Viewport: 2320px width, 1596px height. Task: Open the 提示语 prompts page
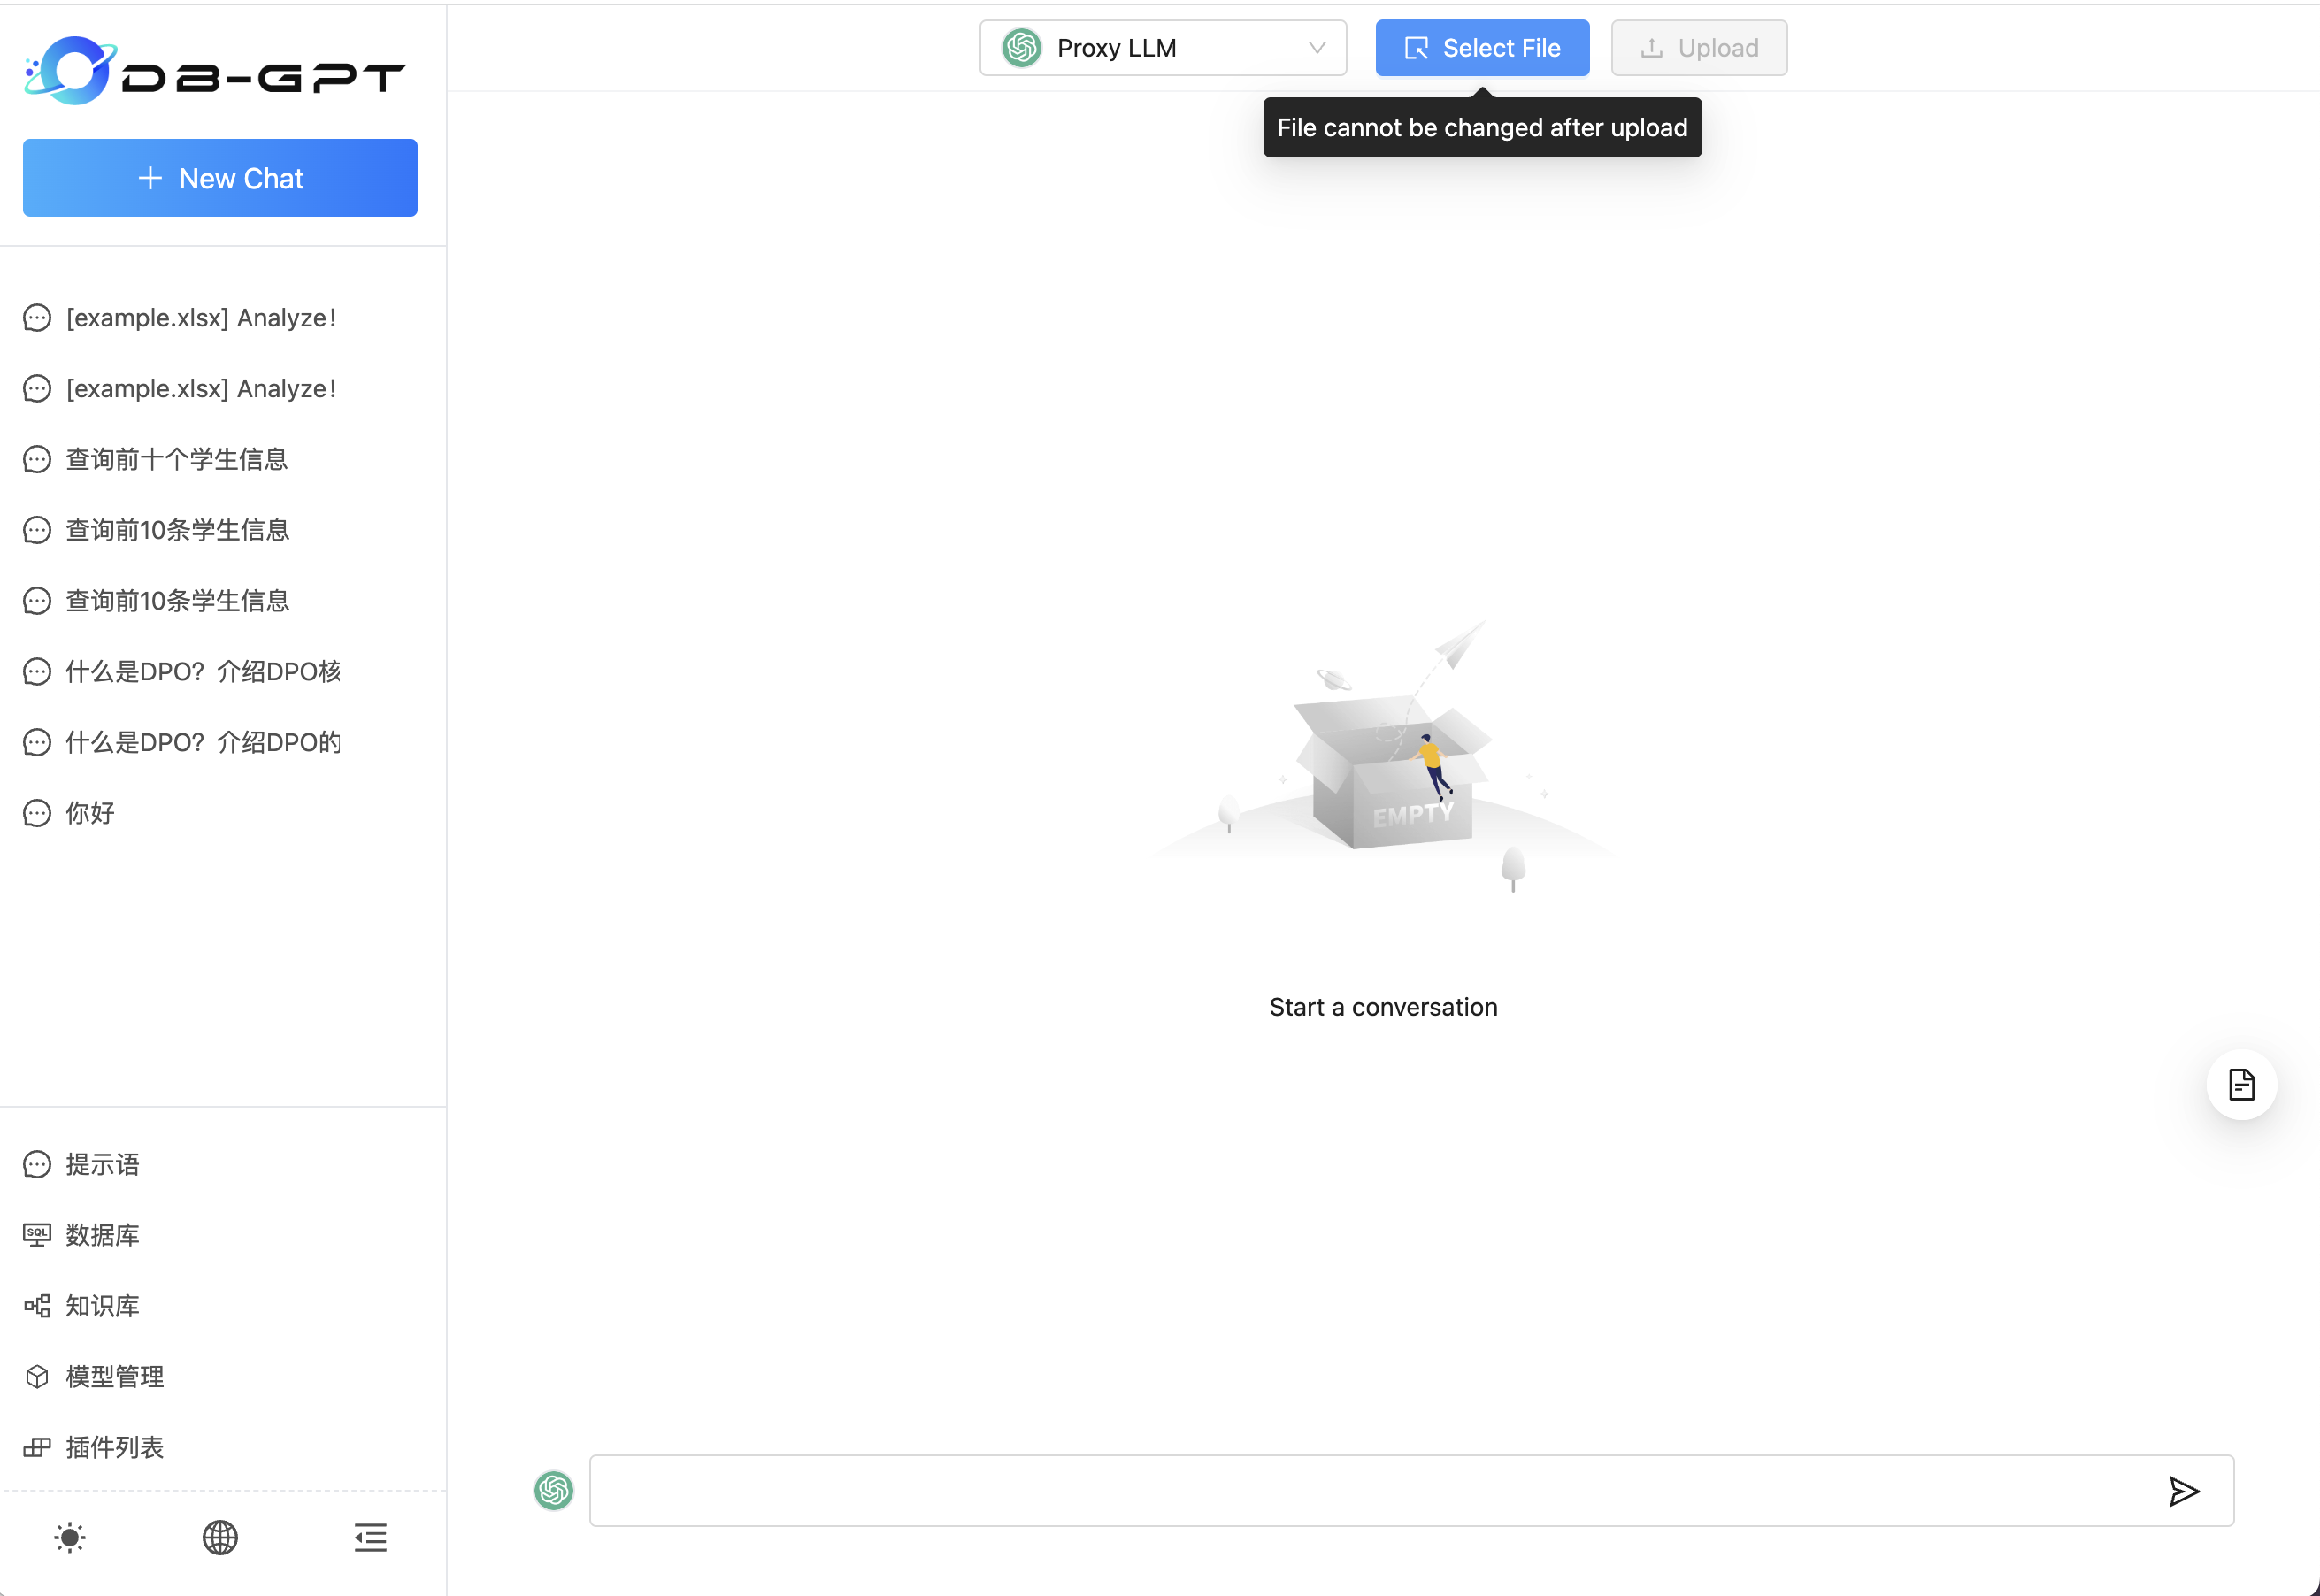click(x=102, y=1164)
